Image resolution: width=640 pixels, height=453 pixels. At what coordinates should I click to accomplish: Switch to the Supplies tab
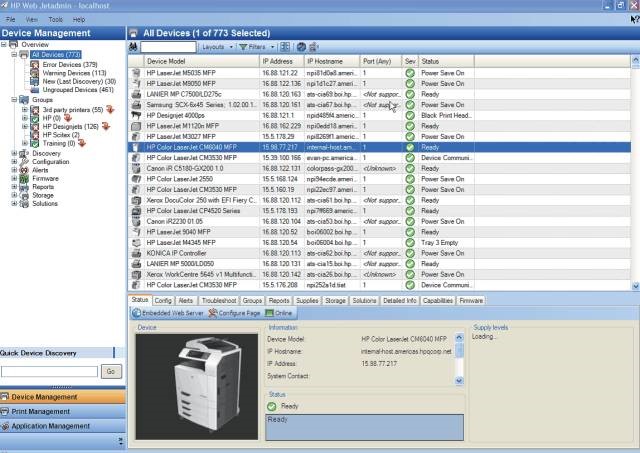point(307,300)
